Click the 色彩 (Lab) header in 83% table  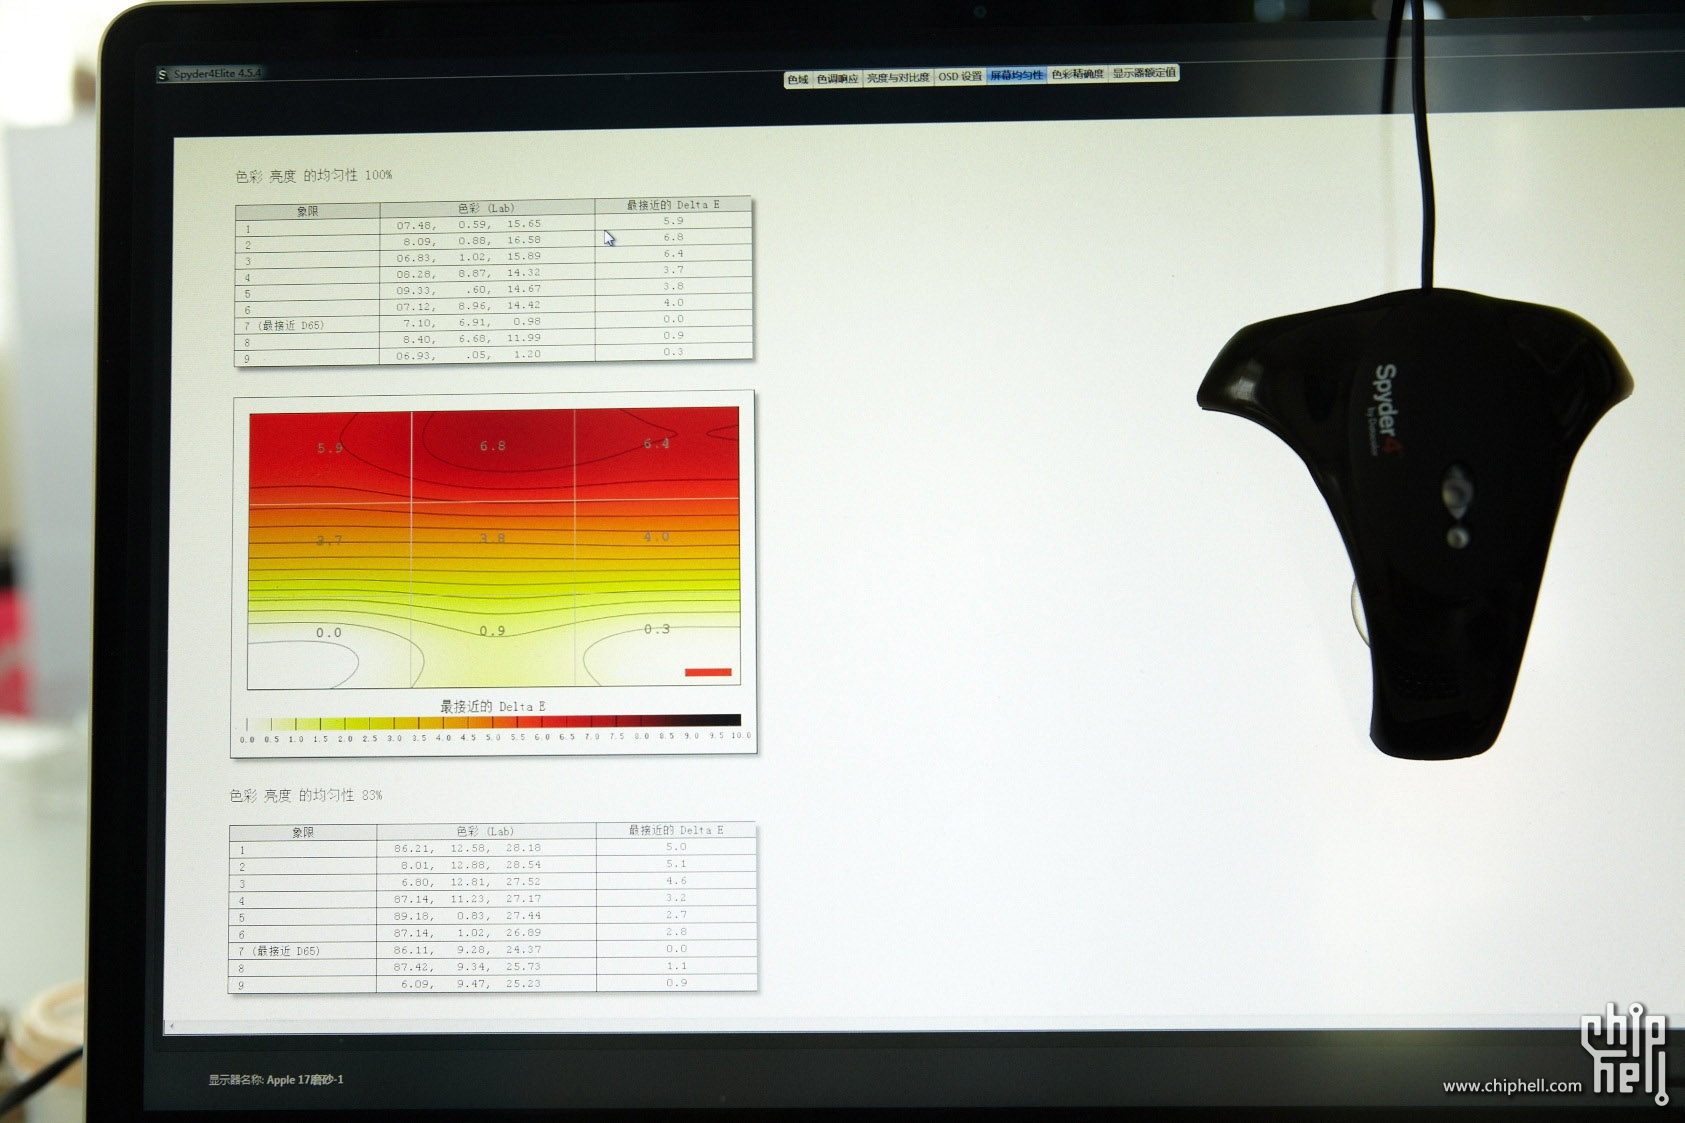click(486, 831)
